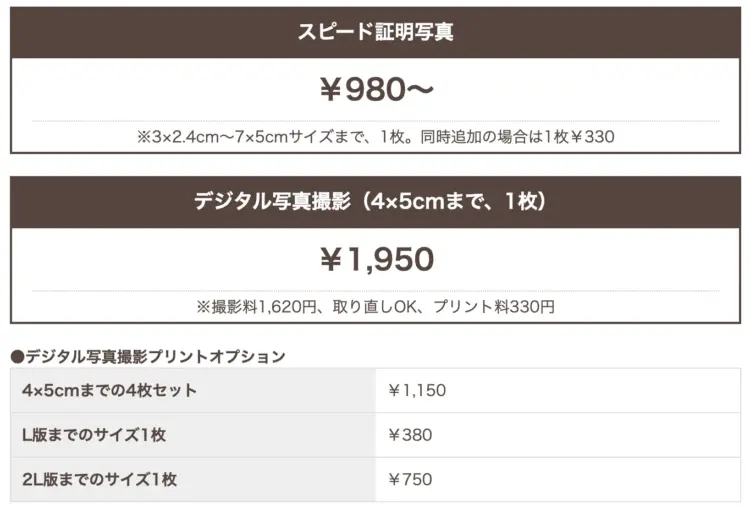The width and height of the screenshot is (750, 510).
Task: Click the ※ mark in the スピード証明写真 note
Action: [x=143, y=136]
